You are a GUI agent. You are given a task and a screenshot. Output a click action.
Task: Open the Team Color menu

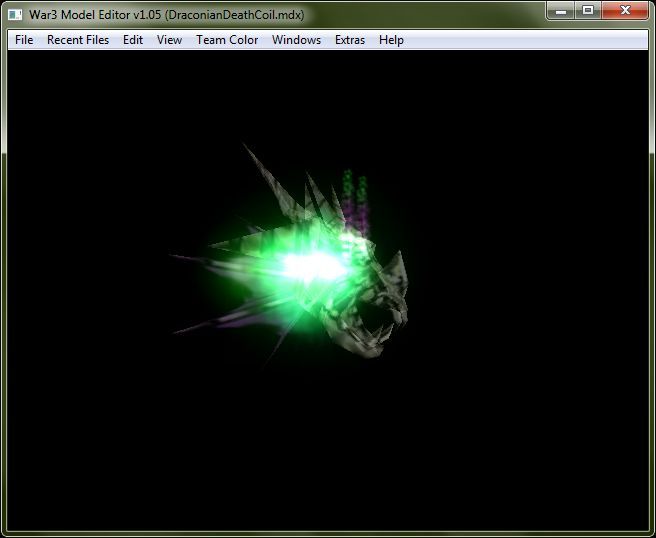pos(227,40)
